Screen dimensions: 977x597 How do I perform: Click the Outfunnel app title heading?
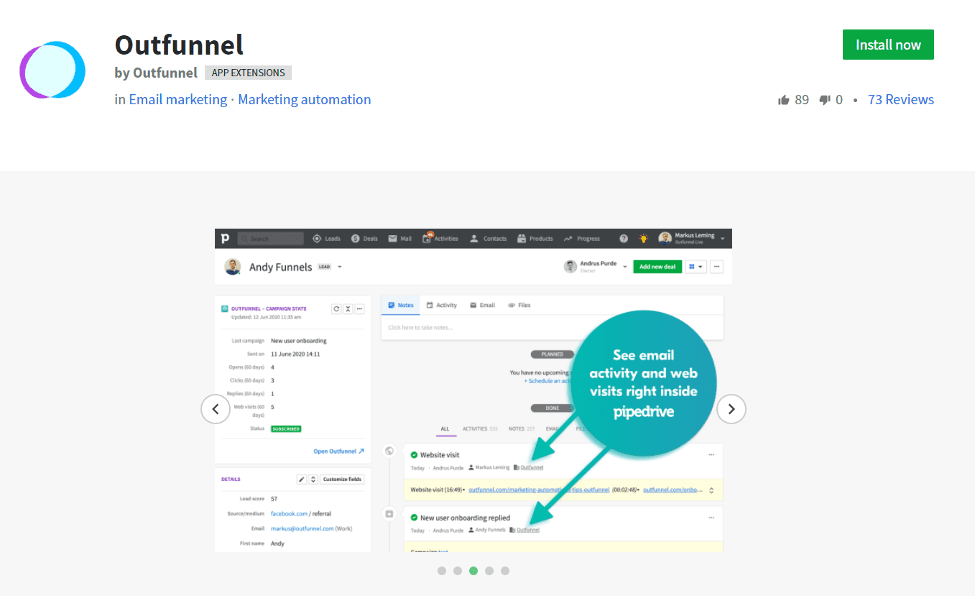point(179,45)
